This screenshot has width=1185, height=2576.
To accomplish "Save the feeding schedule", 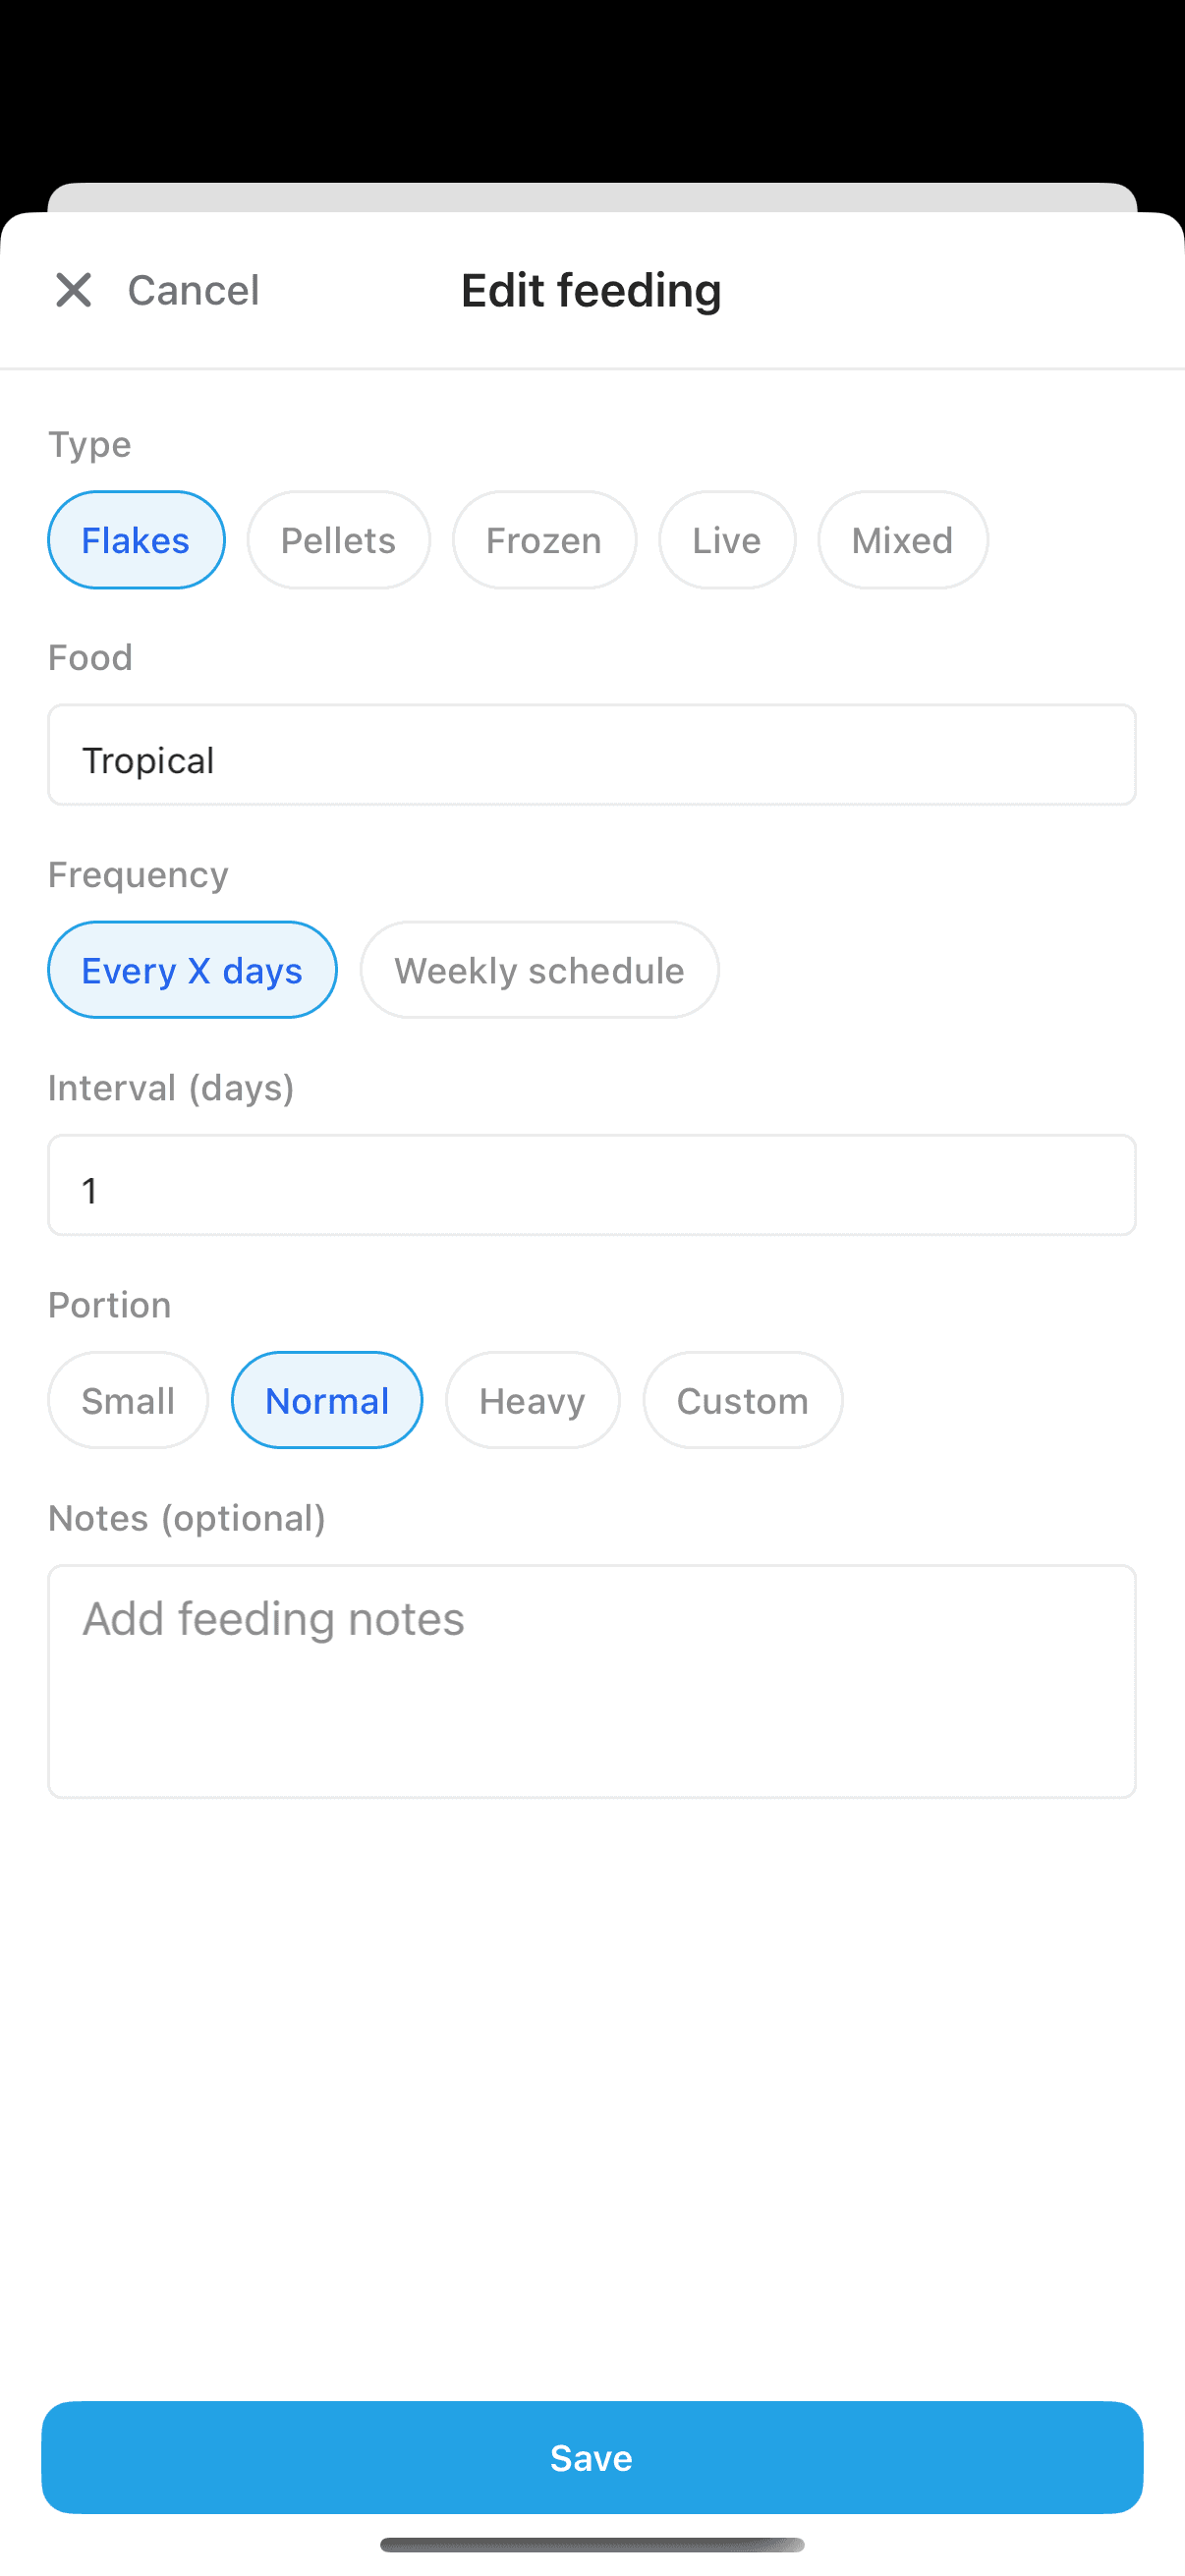I will (x=592, y=2458).
